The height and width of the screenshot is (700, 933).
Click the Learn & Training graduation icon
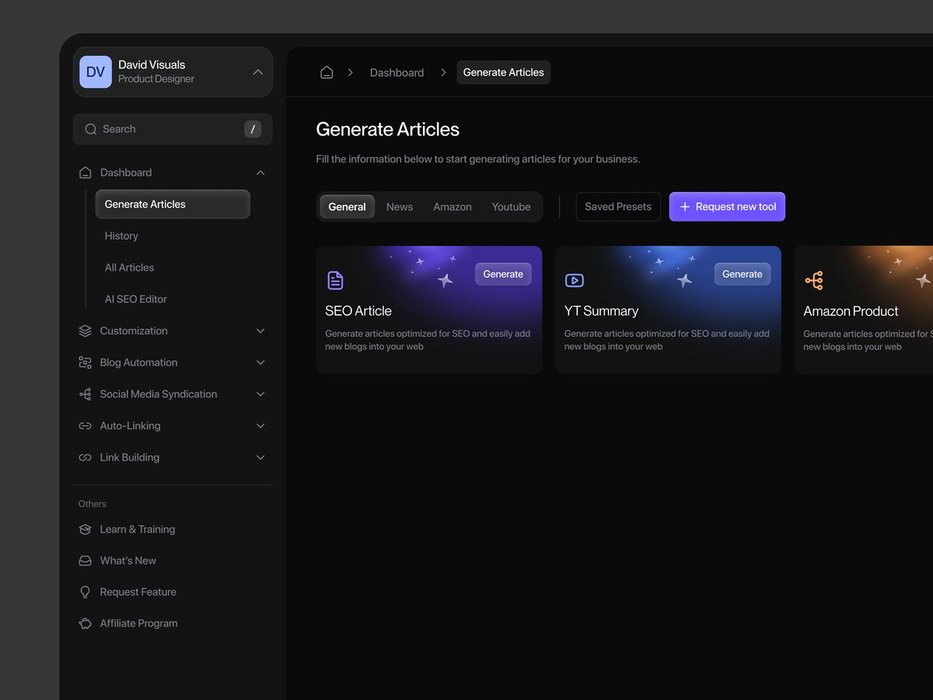[85, 529]
